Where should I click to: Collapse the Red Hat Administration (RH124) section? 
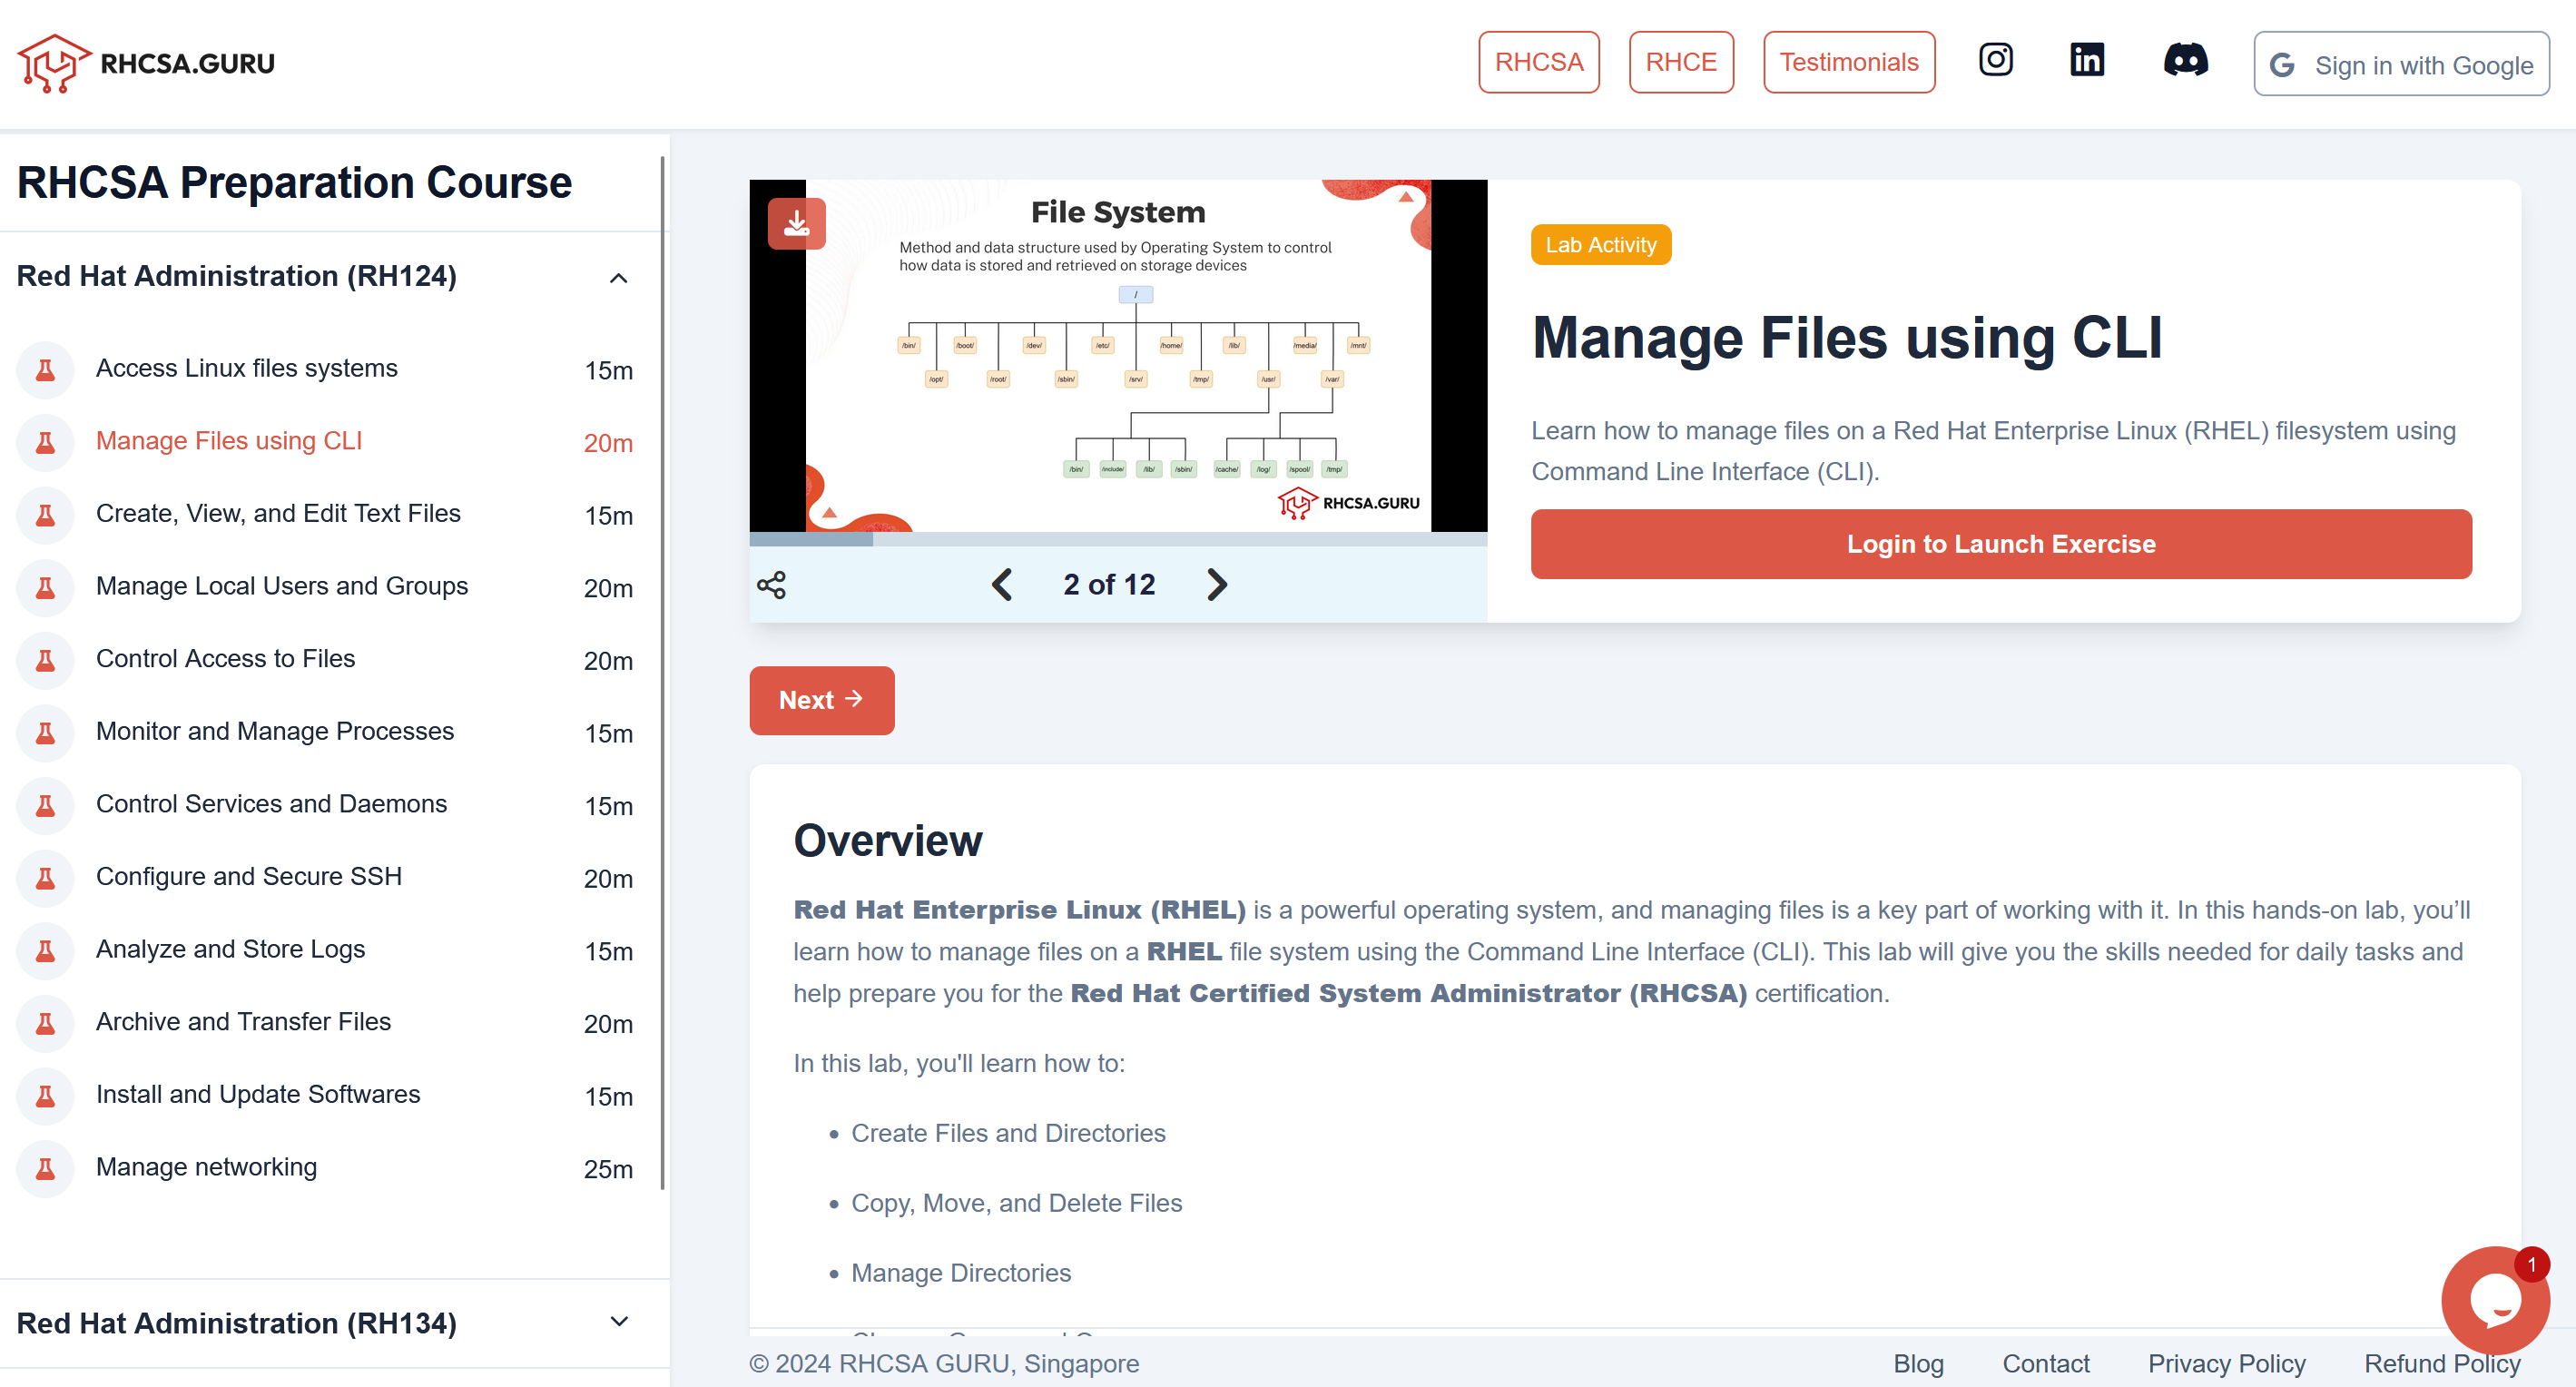tap(618, 278)
